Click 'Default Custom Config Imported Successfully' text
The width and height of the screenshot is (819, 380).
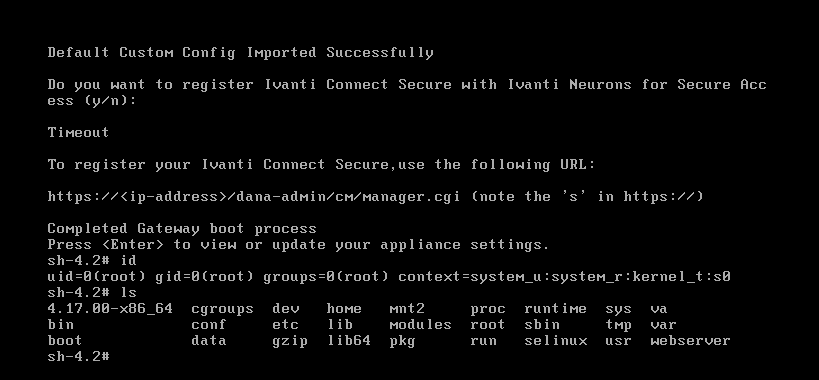pos(240,53)
